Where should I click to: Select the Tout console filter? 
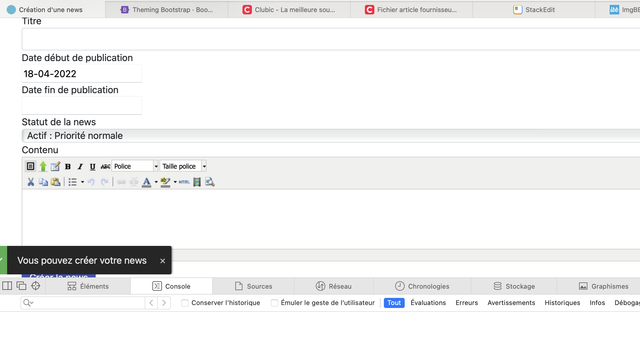pos(394,303)
